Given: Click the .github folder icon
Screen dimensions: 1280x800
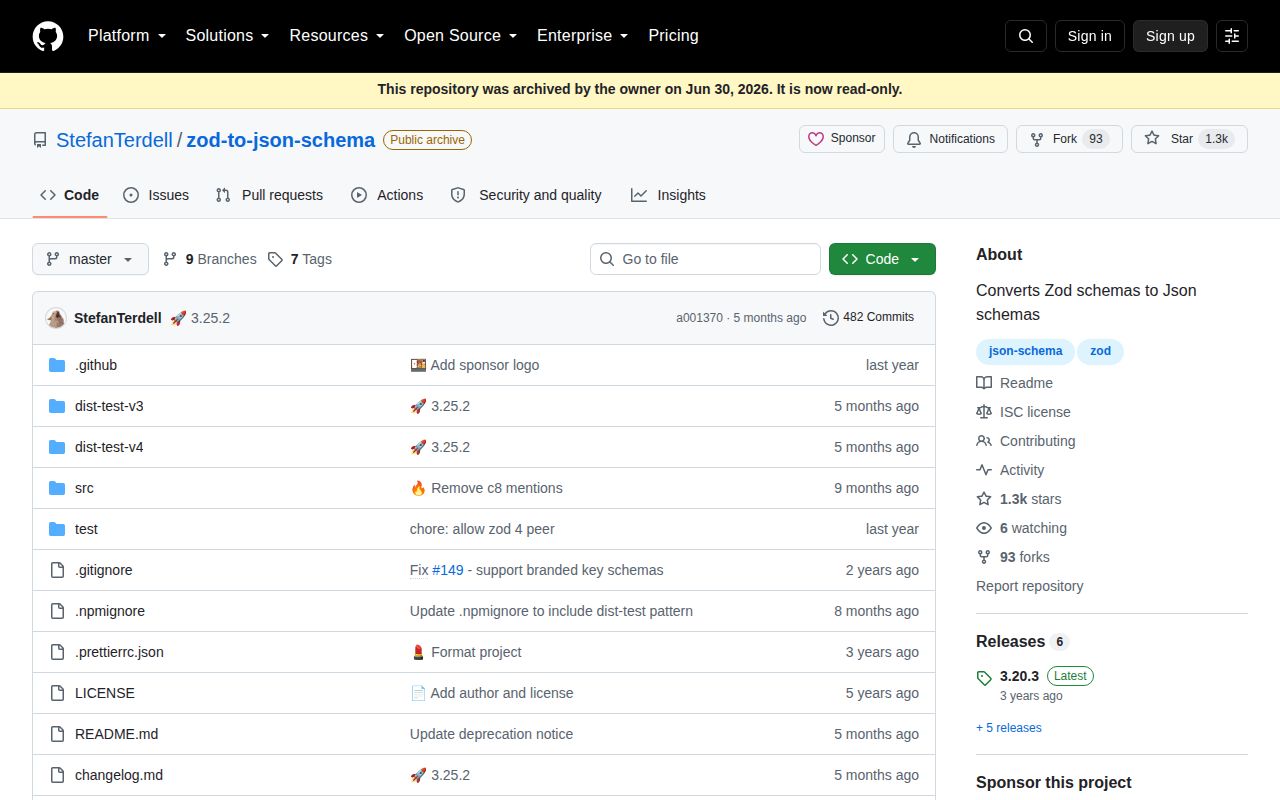Looking at the screenshot, I should coord(57,365).
